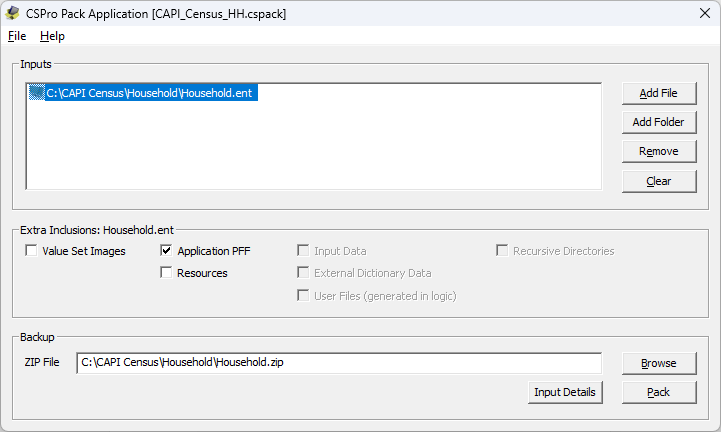Enable the Value Set Images checkbox
This screenshot has height=432, width=721.
32,251
